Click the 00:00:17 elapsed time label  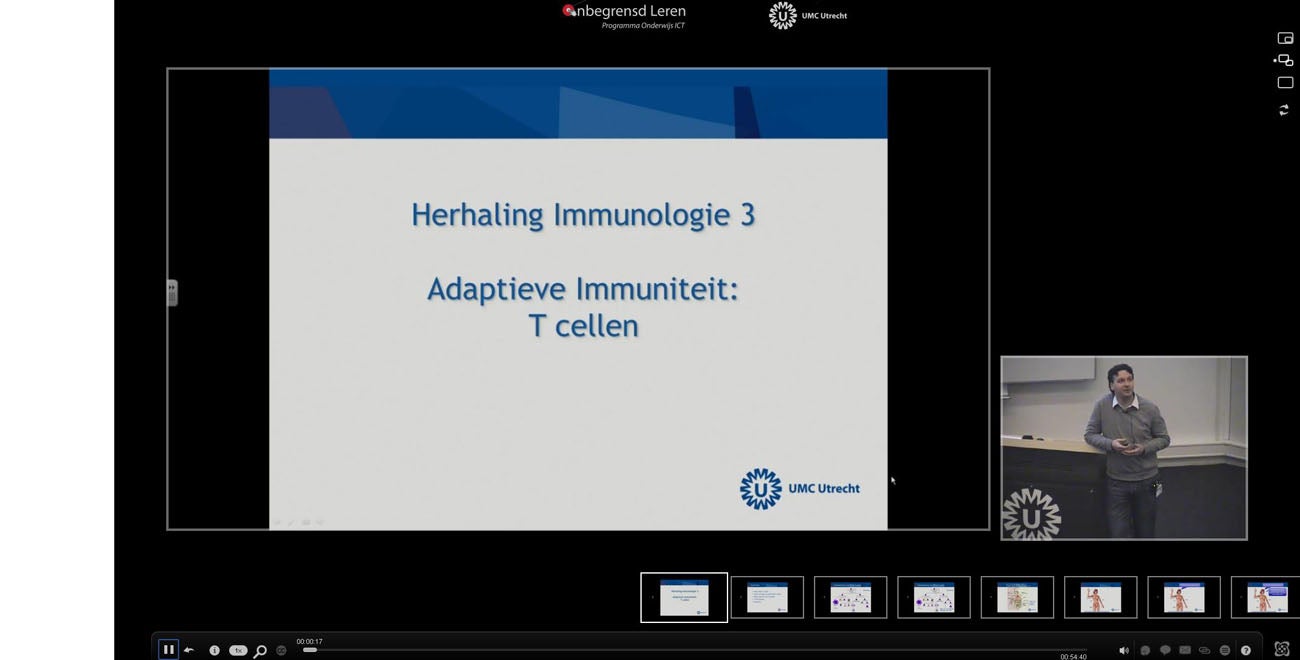pyautogui.click(x=309, y=642)
